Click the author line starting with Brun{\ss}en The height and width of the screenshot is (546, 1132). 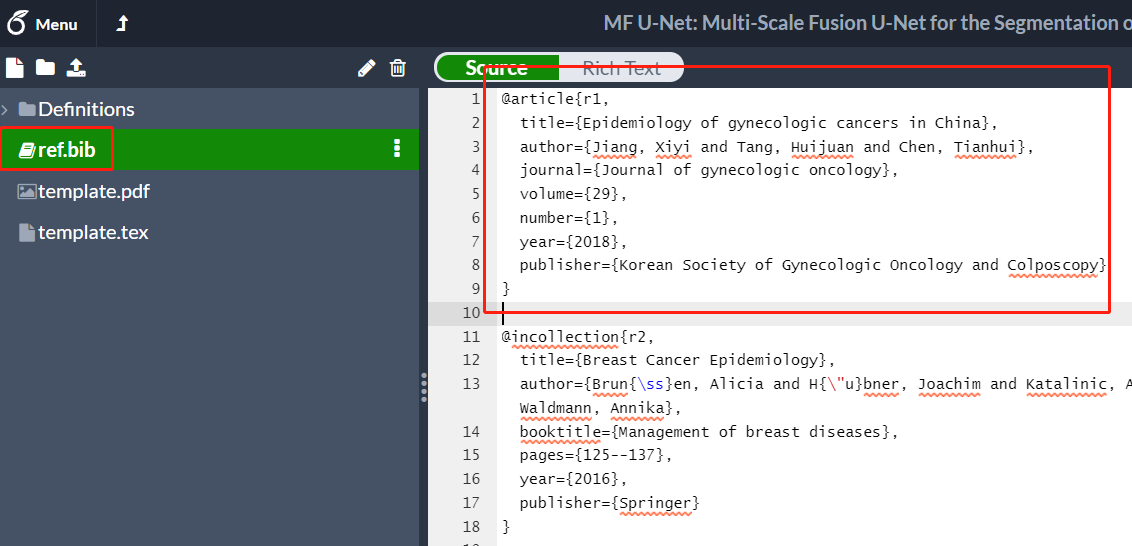pos(825,384)
